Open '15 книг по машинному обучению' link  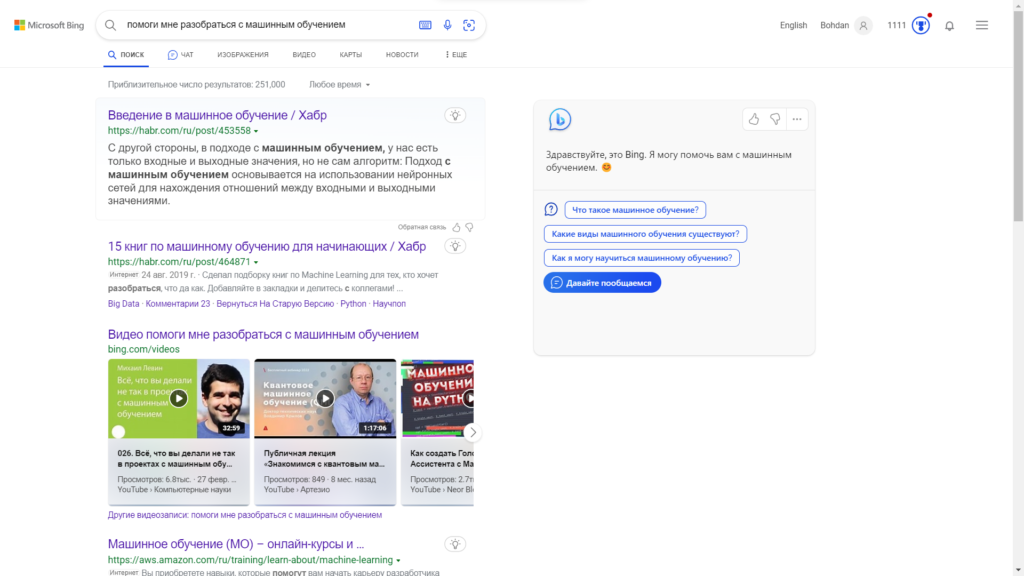tap(266, 246)
